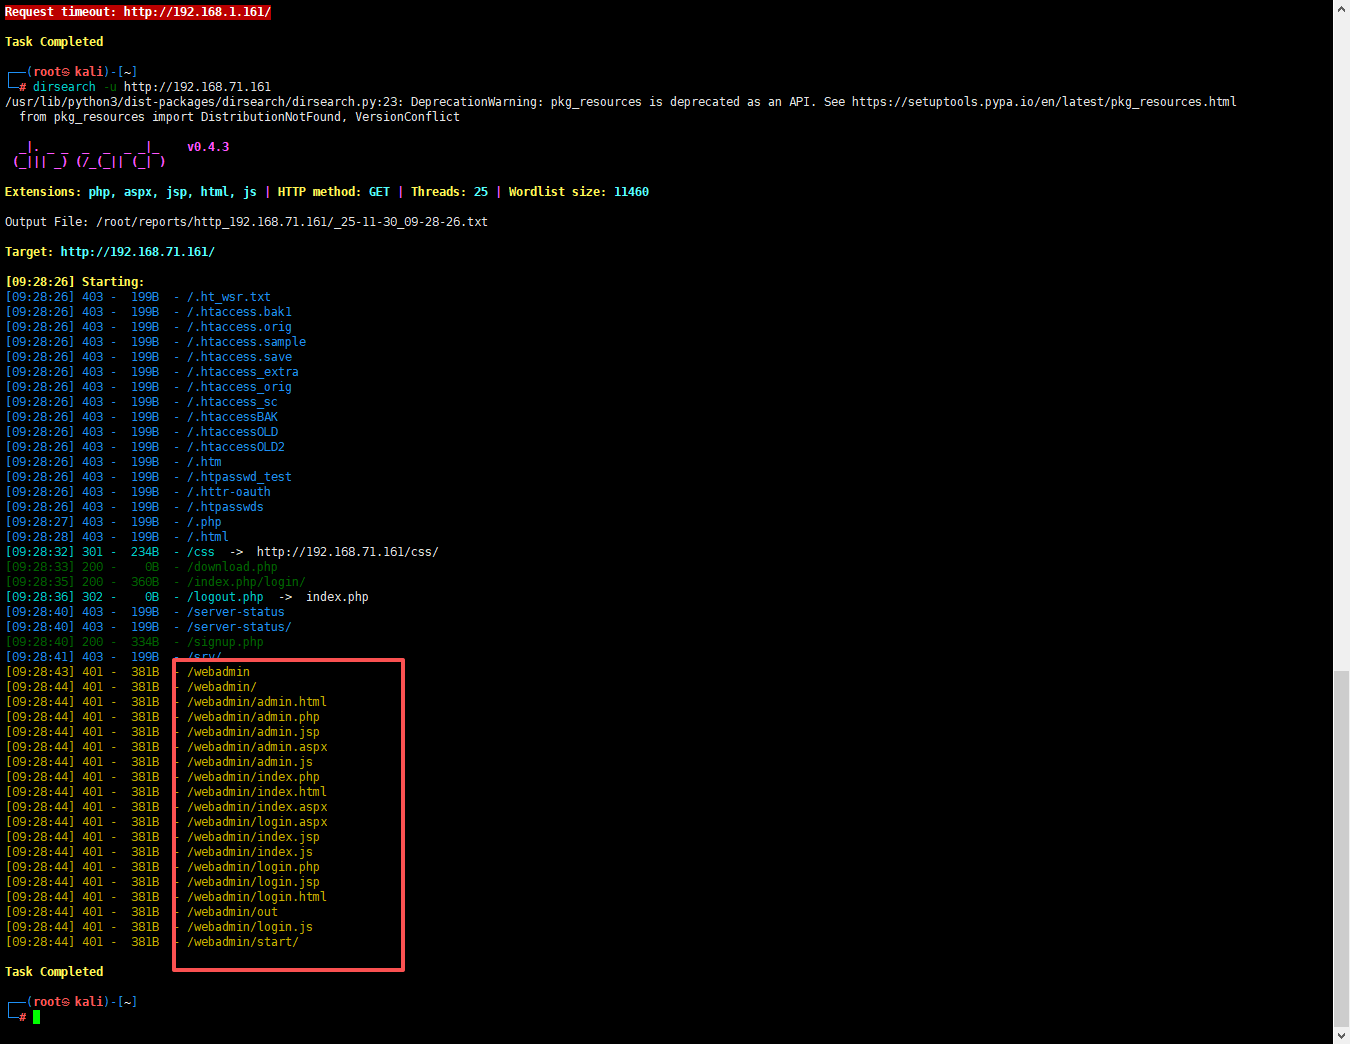Click the /download.php result entry
The image size is (1350, 1044).
click(232, 567)
